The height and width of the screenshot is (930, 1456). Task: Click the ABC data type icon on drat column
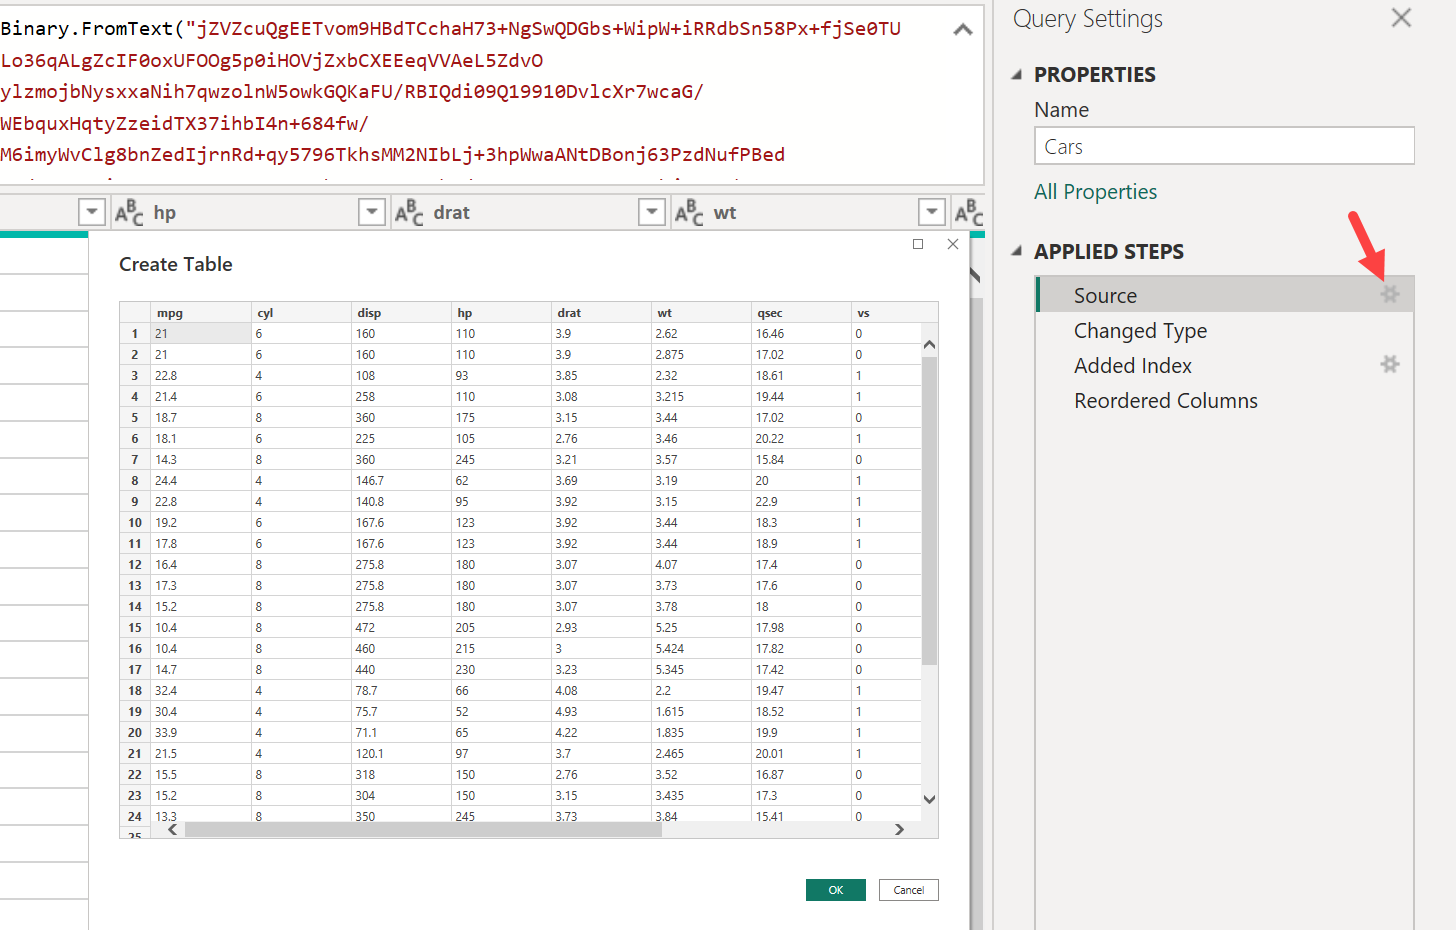point(408,212)
